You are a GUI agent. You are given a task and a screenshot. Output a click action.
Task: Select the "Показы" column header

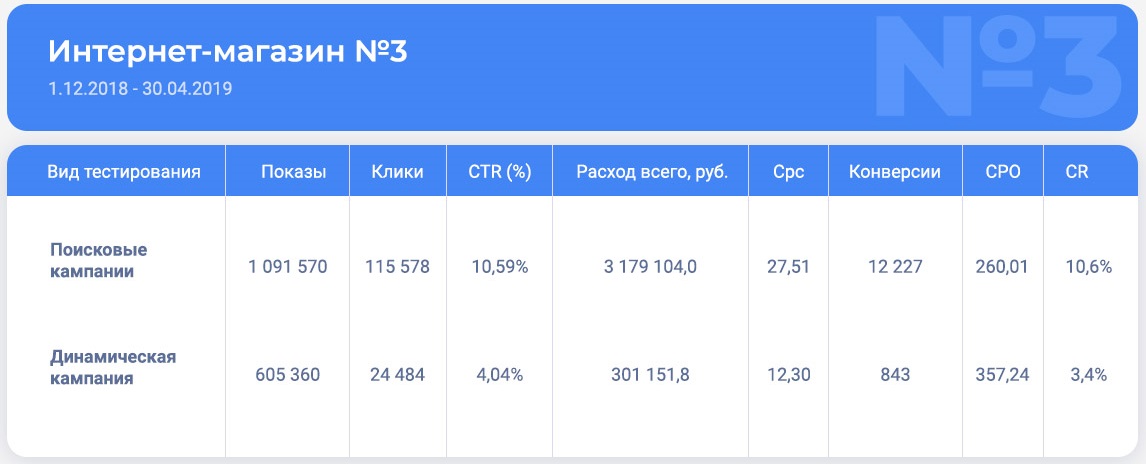(x=293, y=171)
